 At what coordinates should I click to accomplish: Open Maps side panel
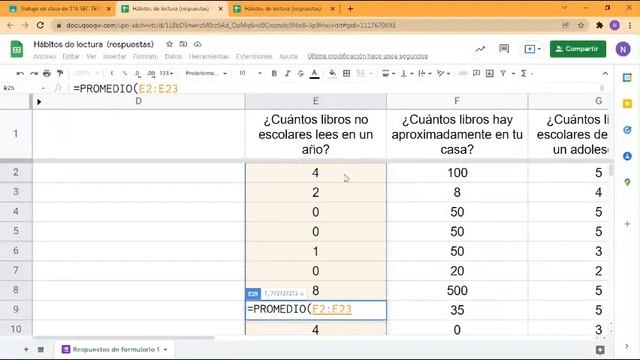[x=627, y=182]
